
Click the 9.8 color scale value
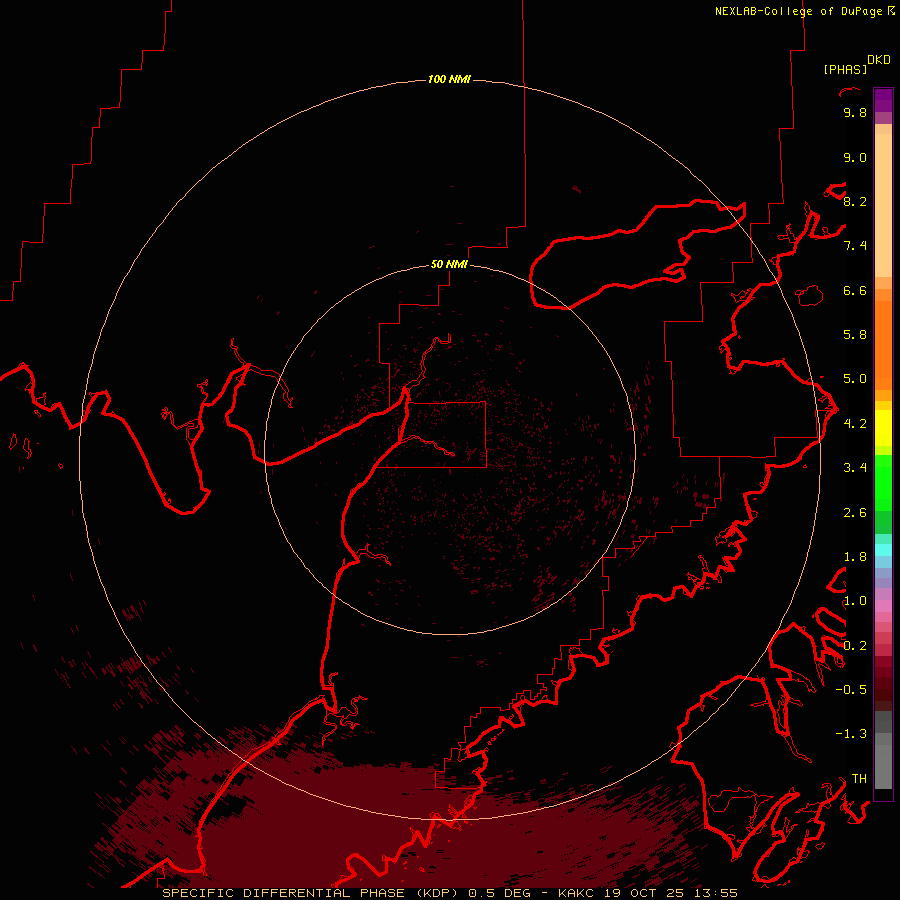pyautogui.click(x=855, y=113)
